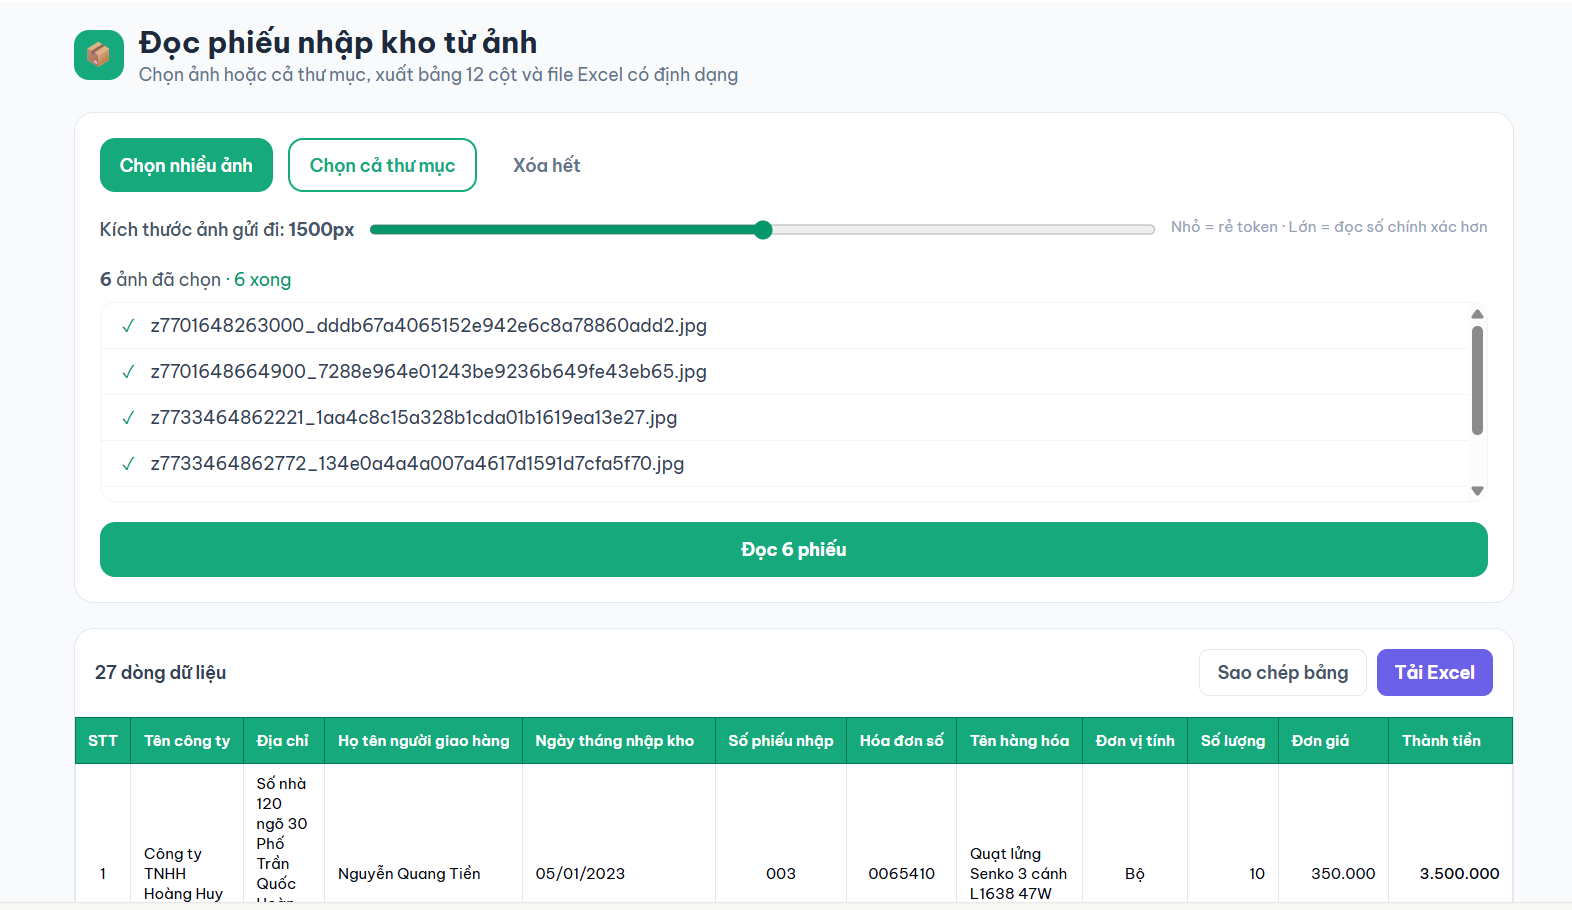Click the 'Tên công ty' column header

pos(187,741)
